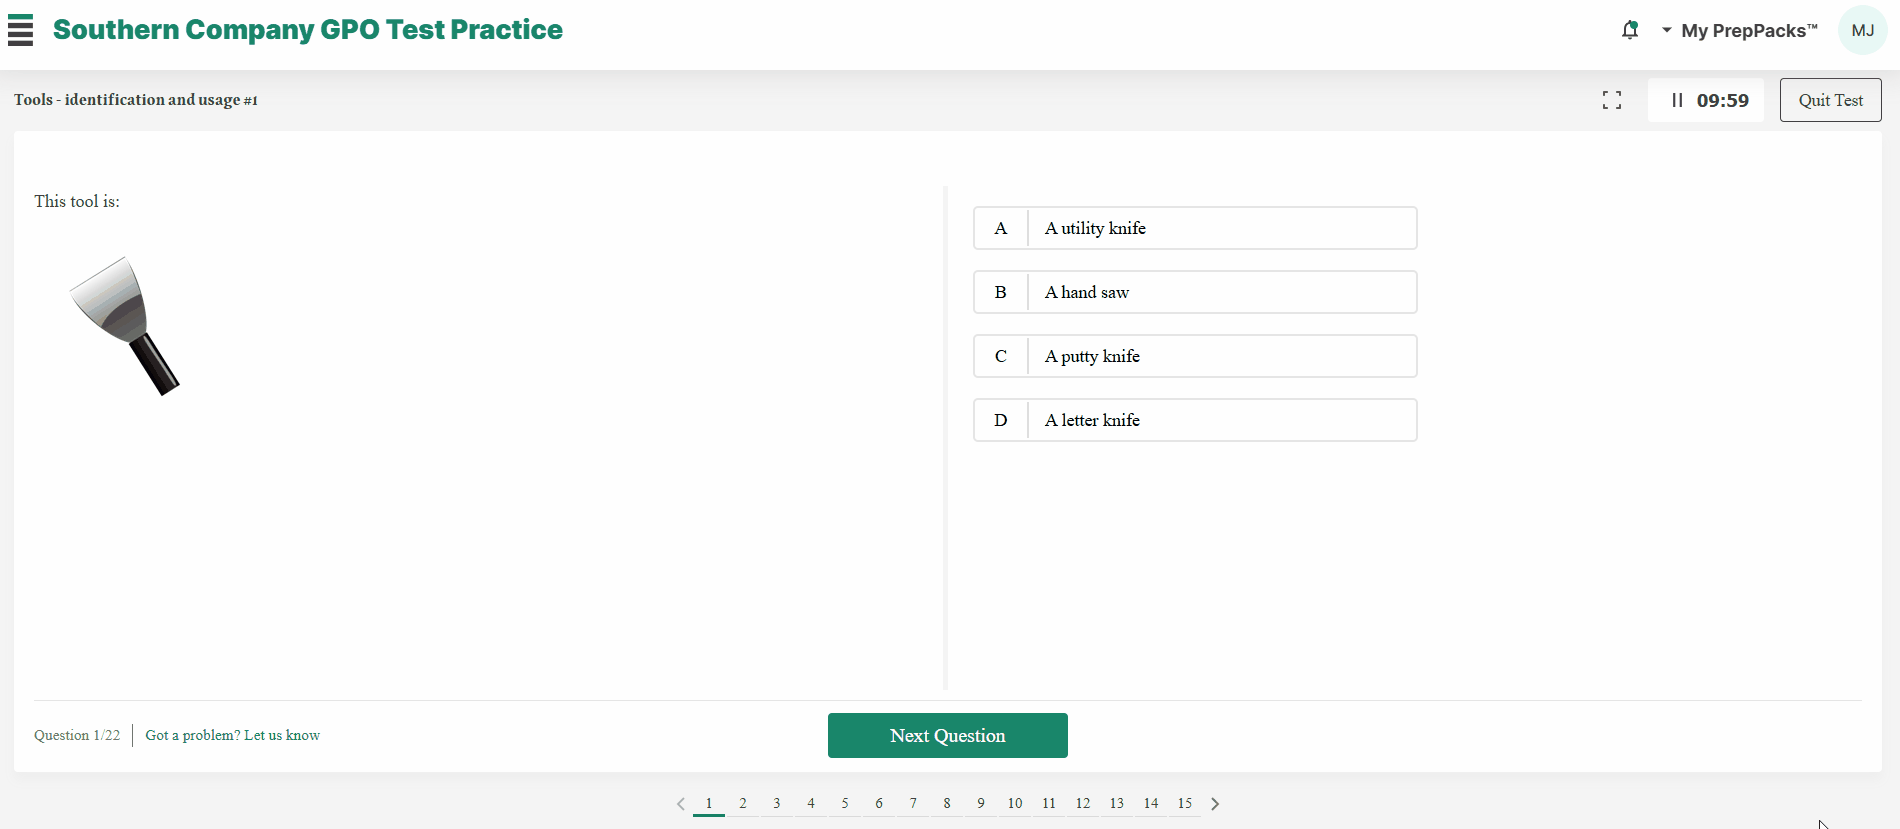Click Southern Company GPO Test Practice title
The image size is (1900, 829).
point(308,30)
